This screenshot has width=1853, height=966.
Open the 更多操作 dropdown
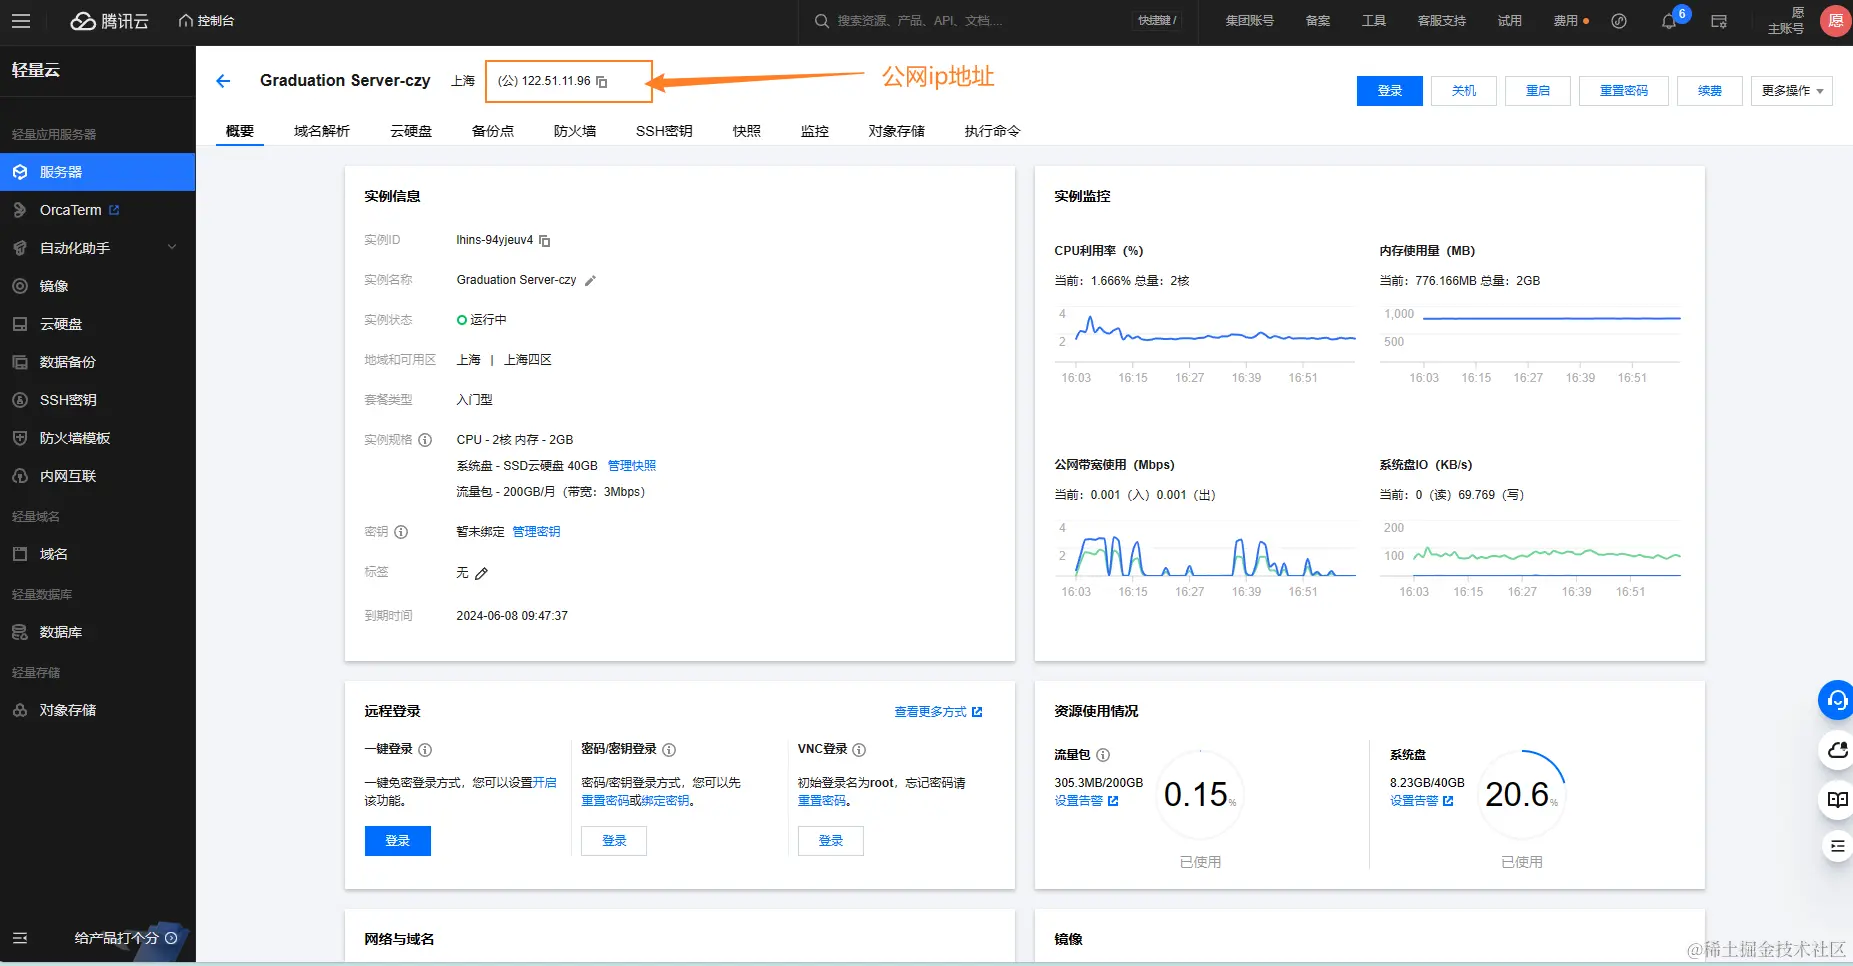(x=1791, y=91)
